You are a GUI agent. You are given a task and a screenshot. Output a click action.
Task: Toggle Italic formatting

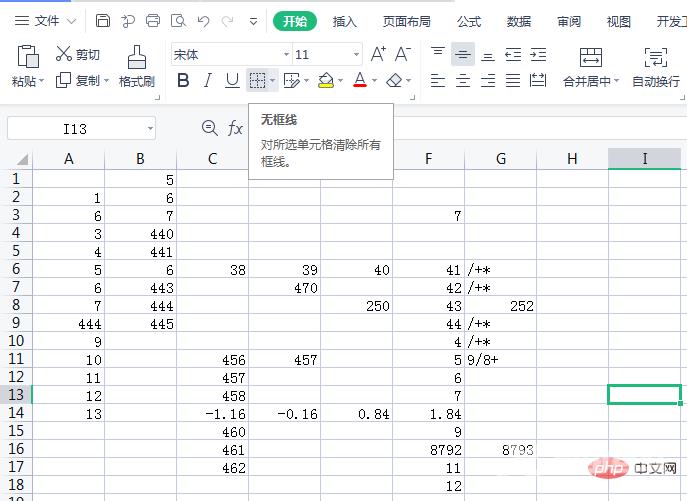208,81
